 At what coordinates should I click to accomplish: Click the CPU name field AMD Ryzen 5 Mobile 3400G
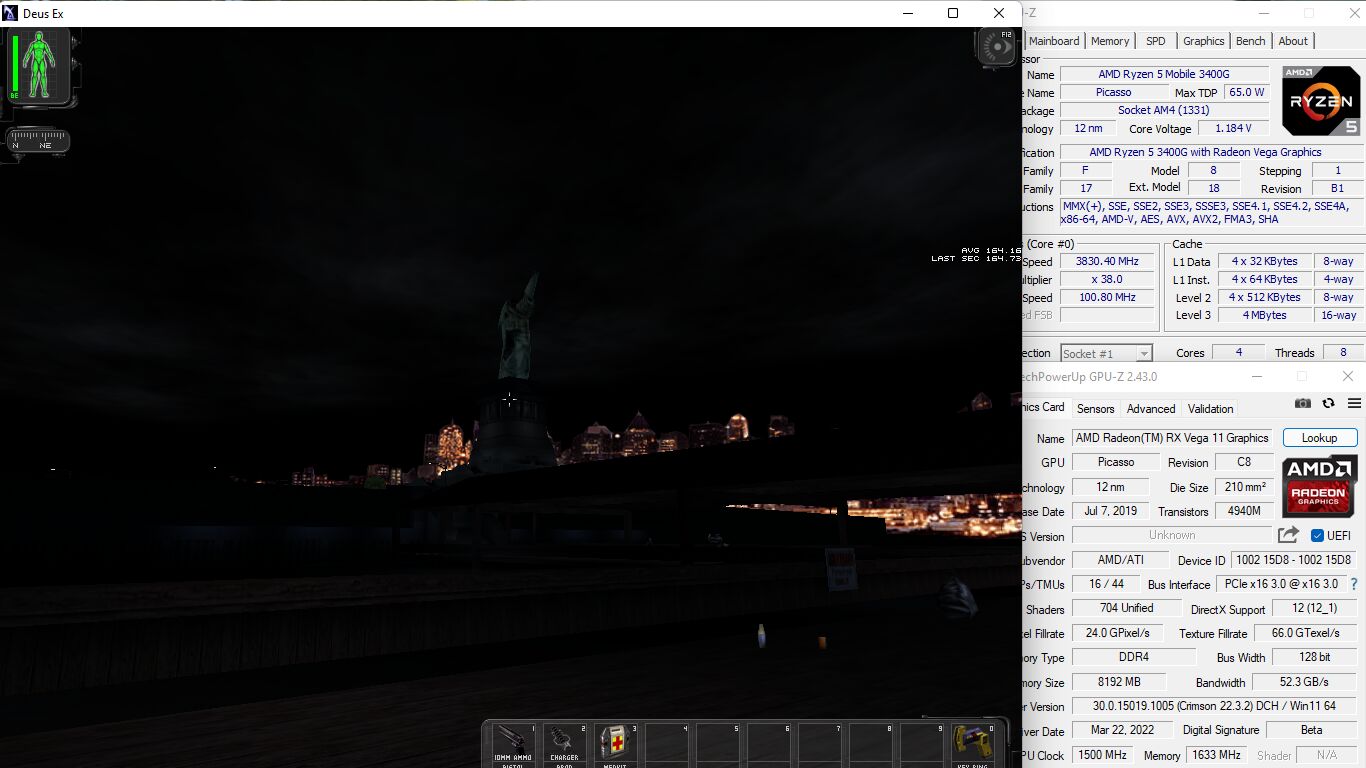(1164, 74)
